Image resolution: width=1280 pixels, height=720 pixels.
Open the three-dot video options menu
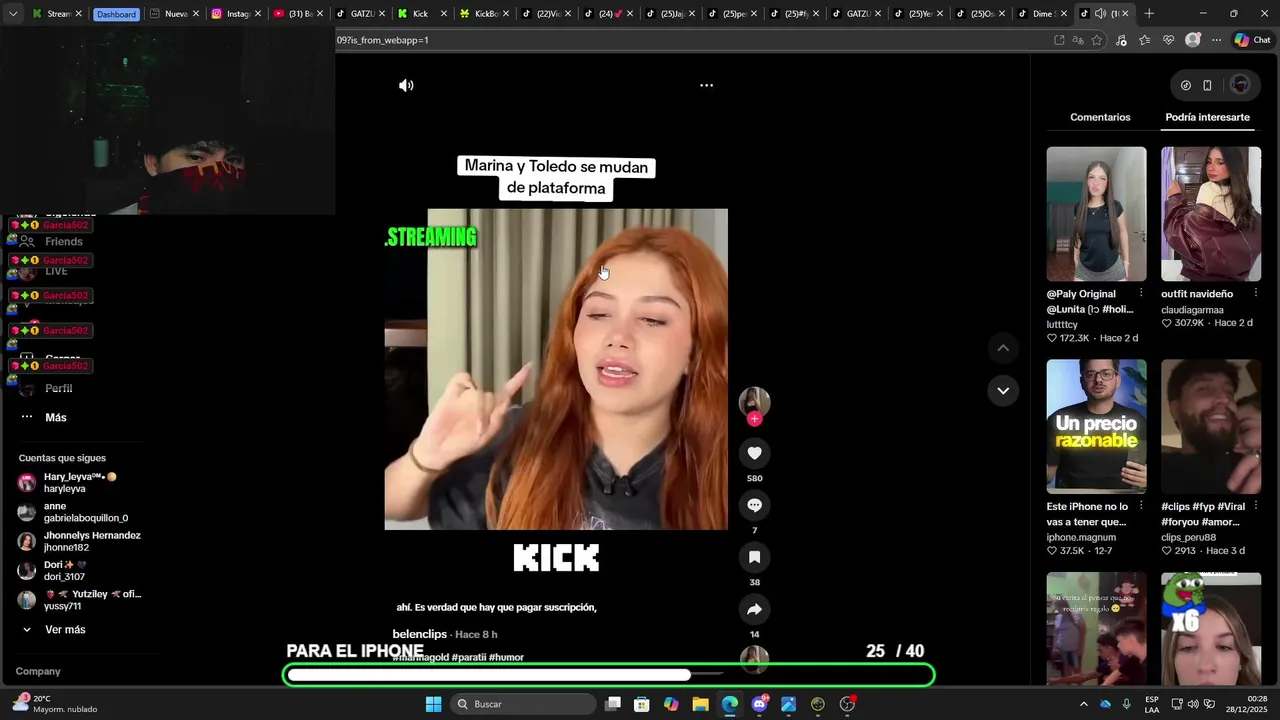coord(706,85)
